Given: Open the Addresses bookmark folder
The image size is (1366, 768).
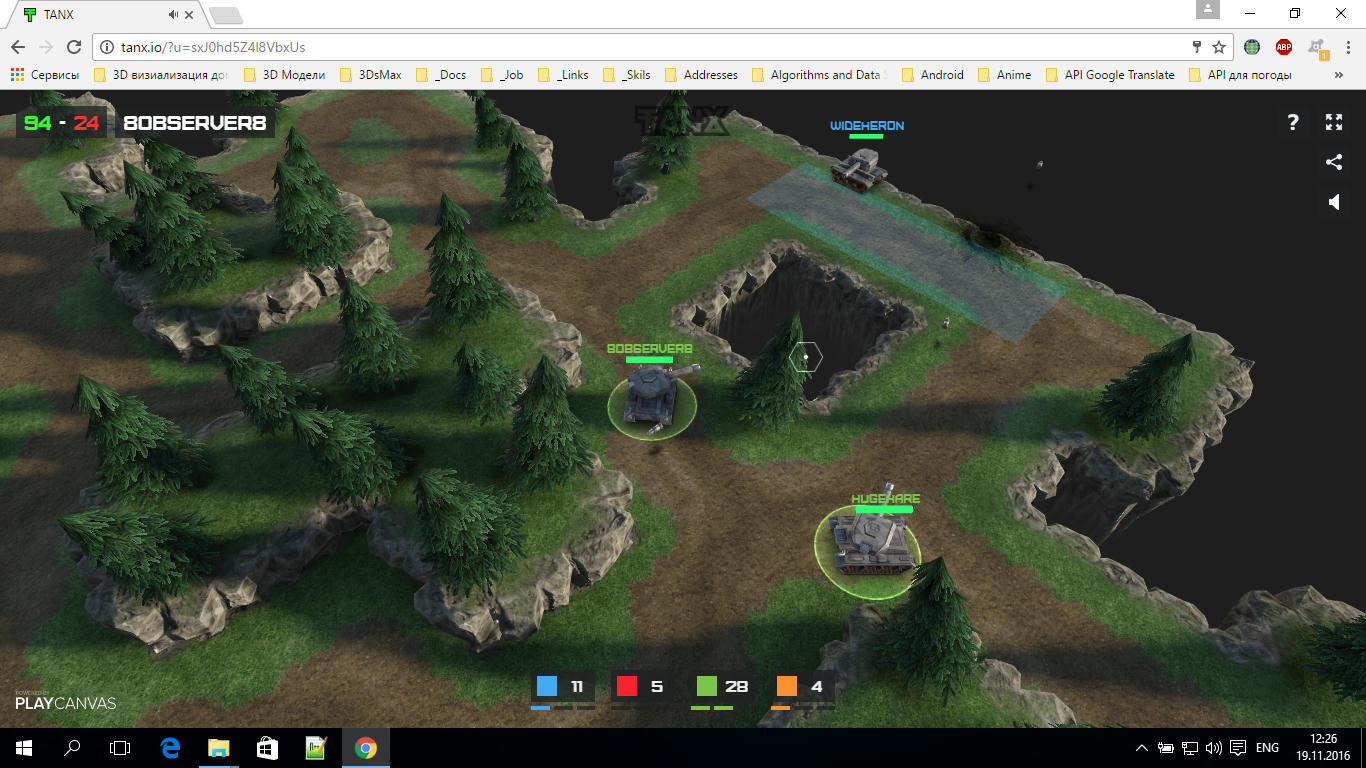Looking at the screenshot, I should [701, 75].
